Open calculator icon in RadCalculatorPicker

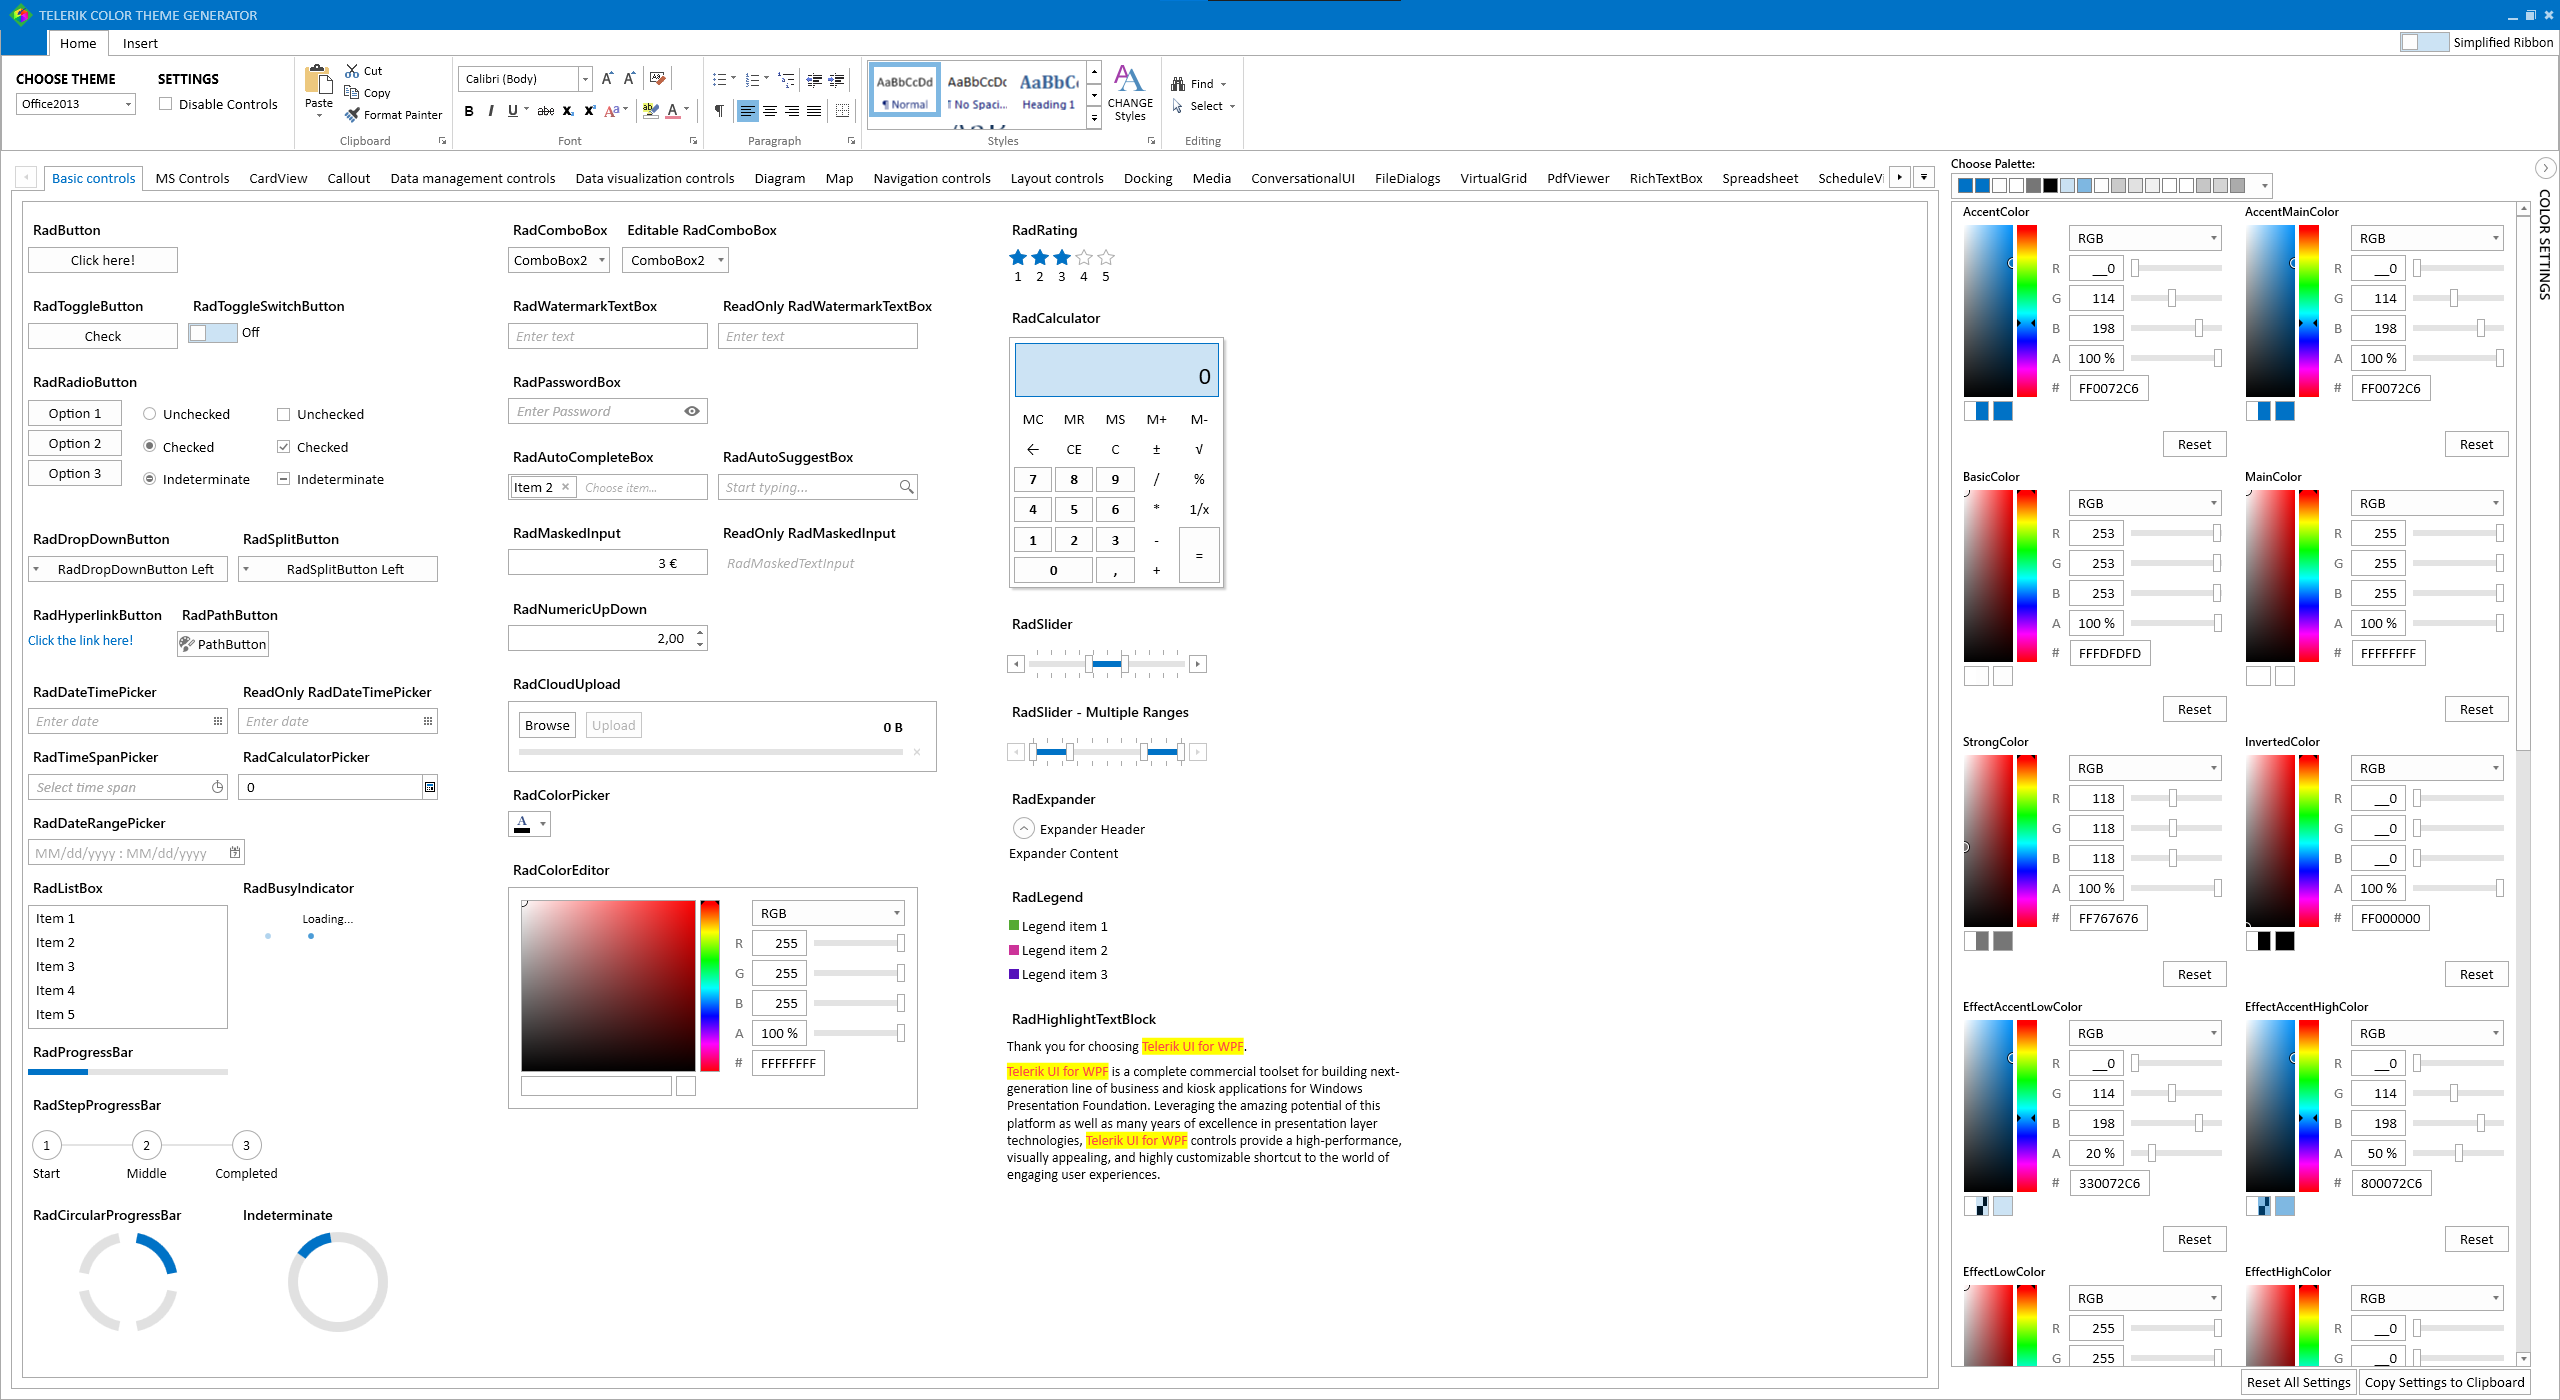pyautogui.click(x=430, y=787)
